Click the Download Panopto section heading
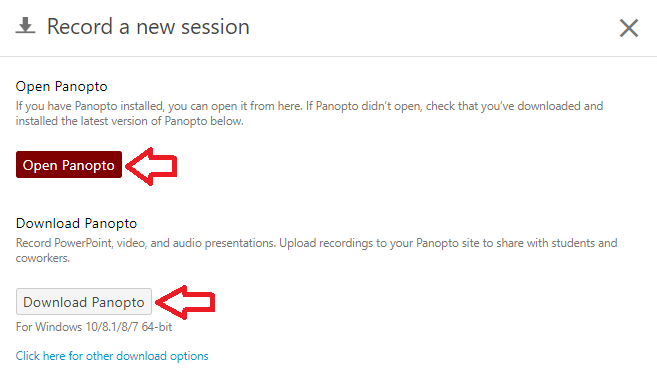657x383 pixels. tap(76, 223)
